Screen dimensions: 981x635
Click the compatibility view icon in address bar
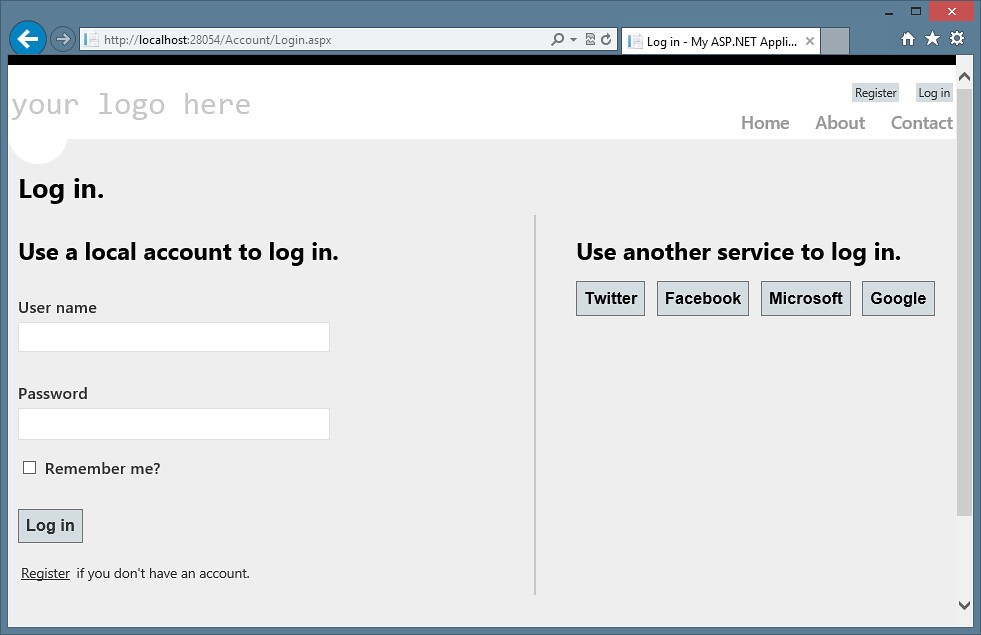tap(590, 40)
